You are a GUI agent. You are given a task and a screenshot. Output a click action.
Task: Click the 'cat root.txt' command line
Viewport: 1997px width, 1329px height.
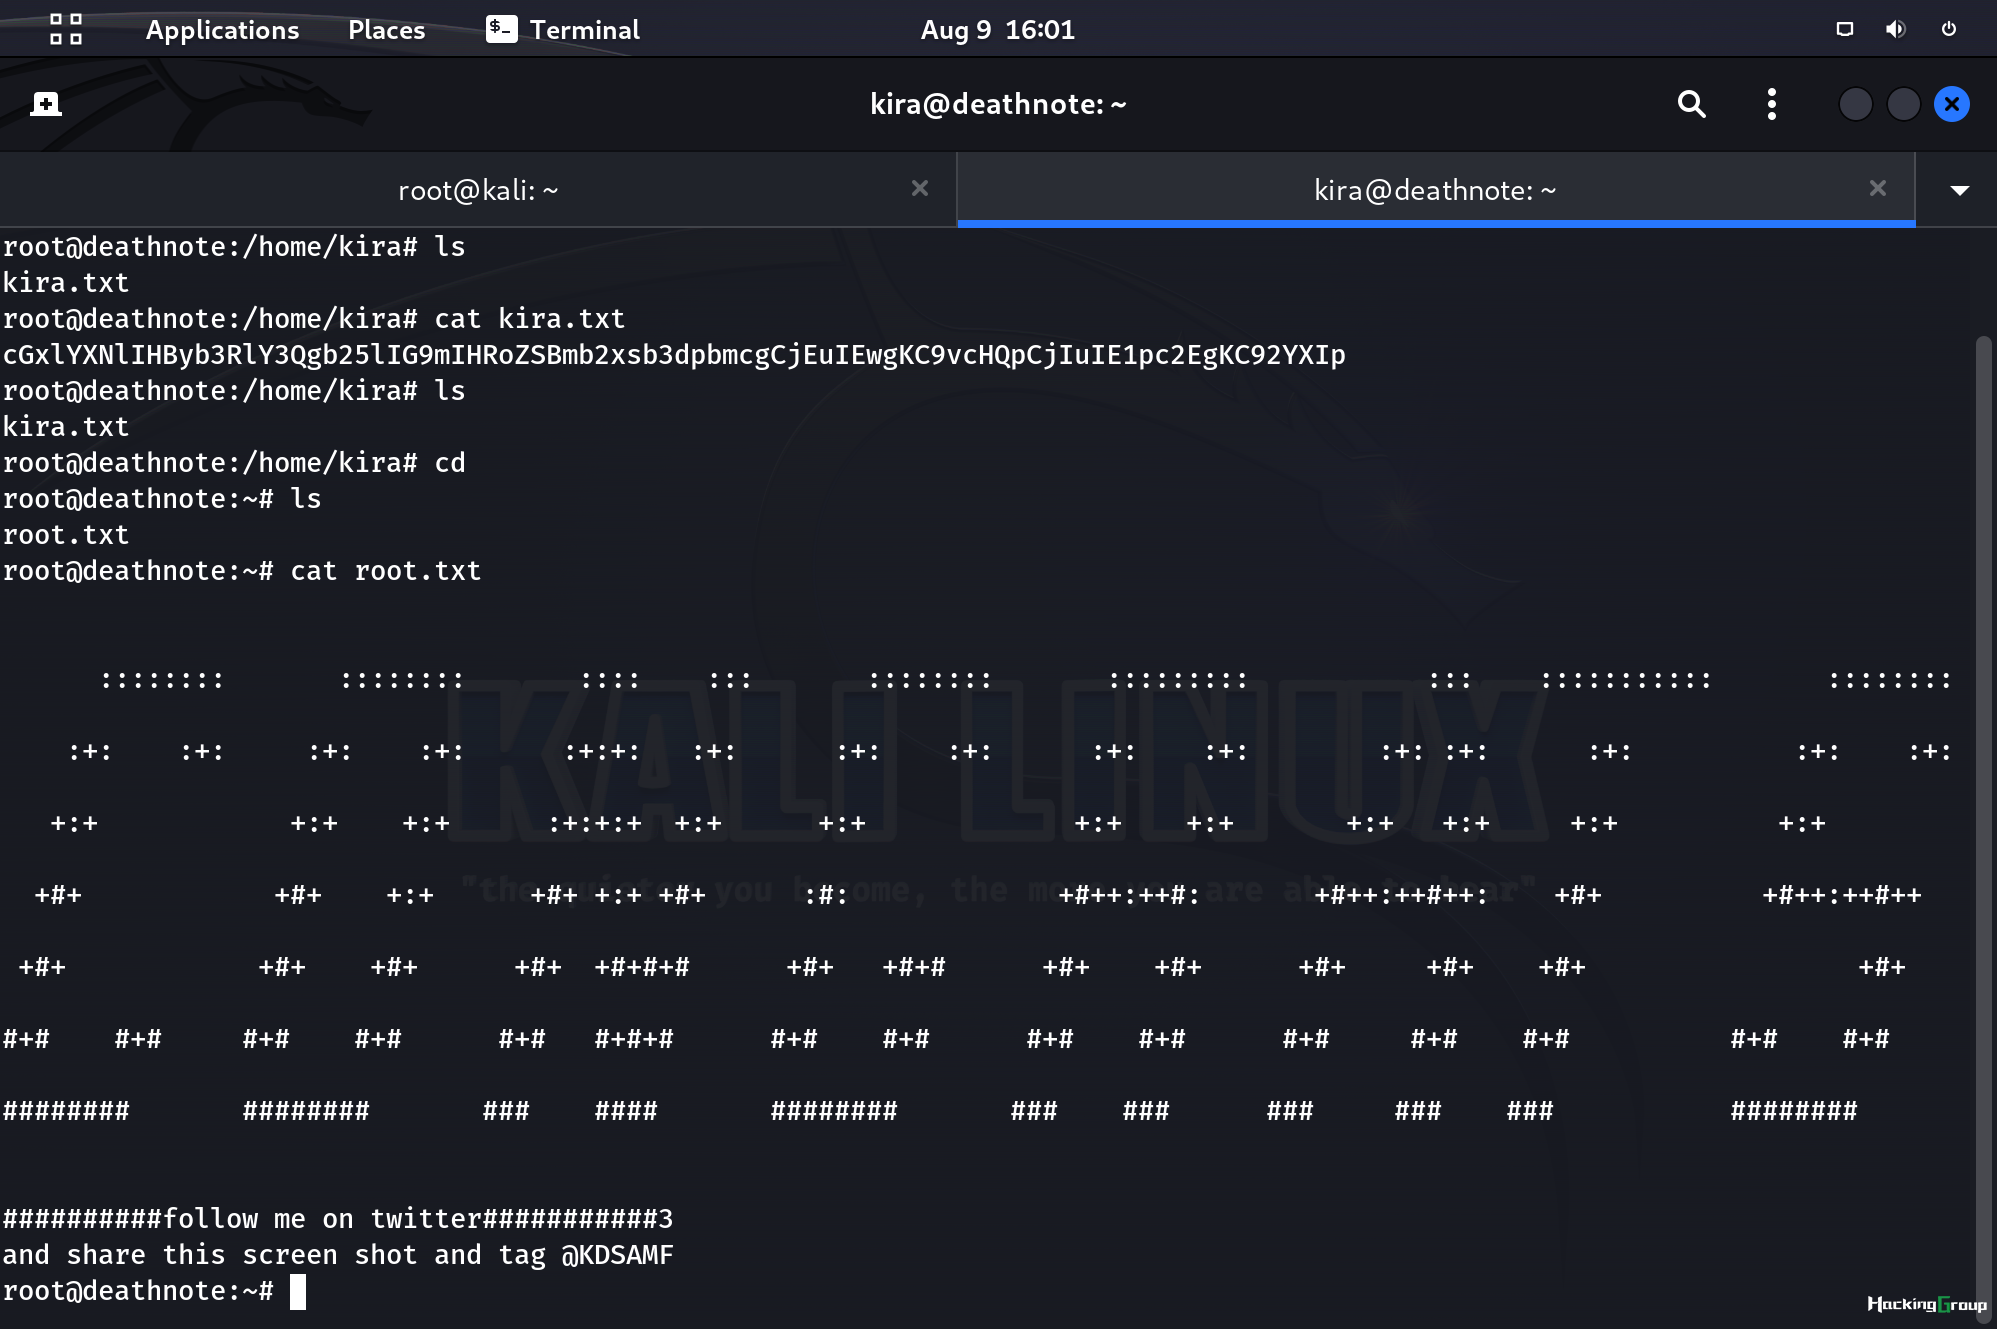coord(242,571)
